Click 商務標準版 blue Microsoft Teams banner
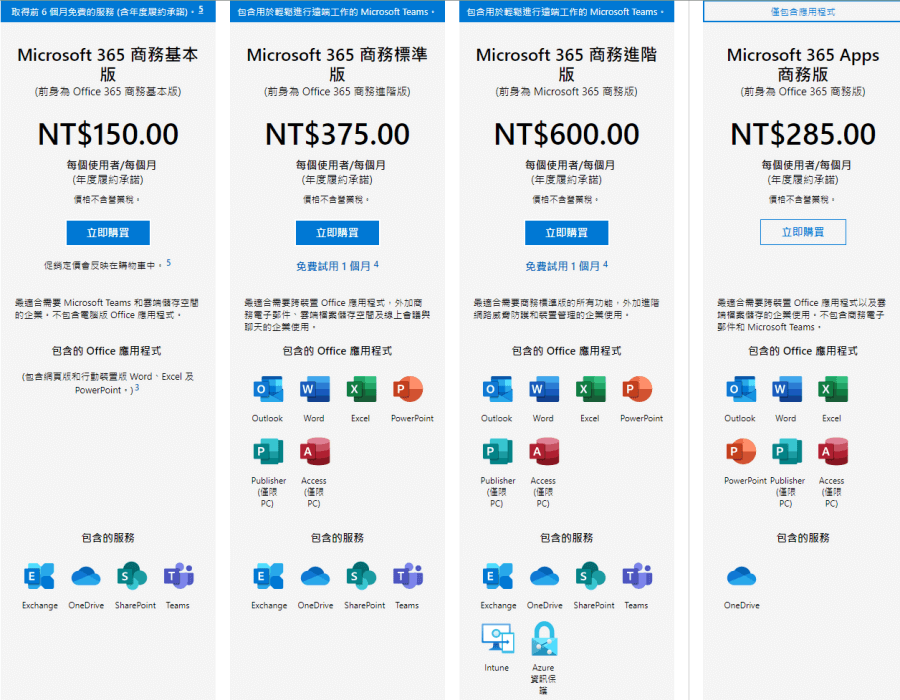 (338, 11)
